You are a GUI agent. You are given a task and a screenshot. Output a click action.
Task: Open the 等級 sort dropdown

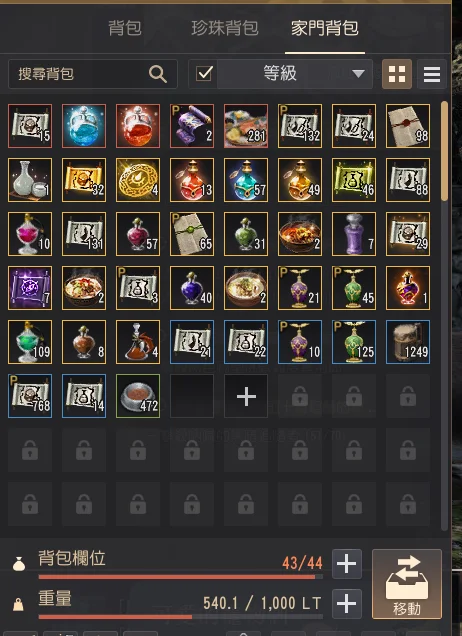295,74
